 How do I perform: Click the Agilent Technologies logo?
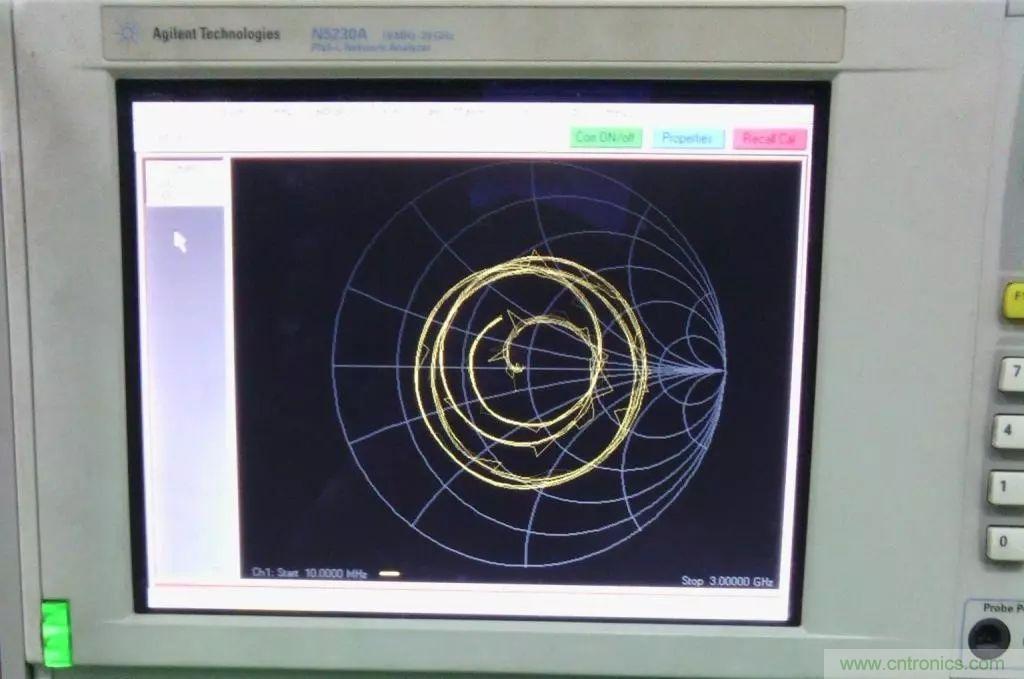(x=200, y=35)
